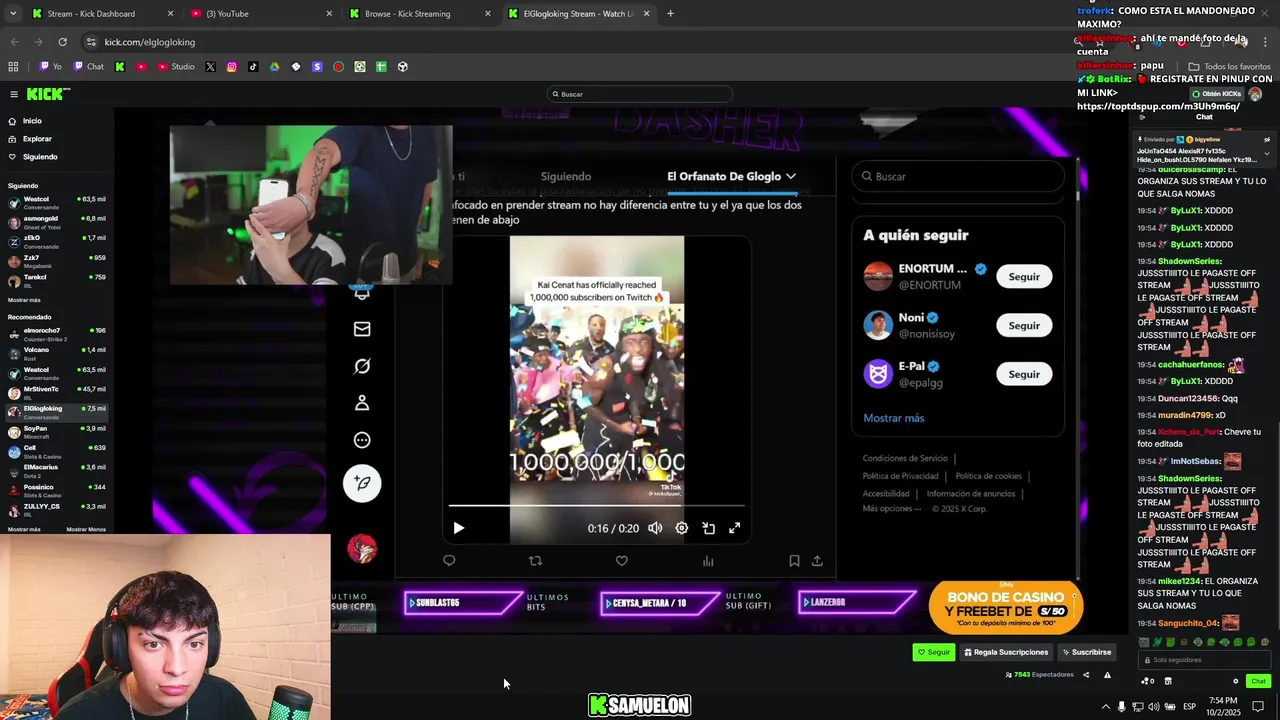The height and width of the screenshot is (720, 1280).
Task: Report the stream with the warning triangle
Action: pyautogui.click(x=1107, y=675)
